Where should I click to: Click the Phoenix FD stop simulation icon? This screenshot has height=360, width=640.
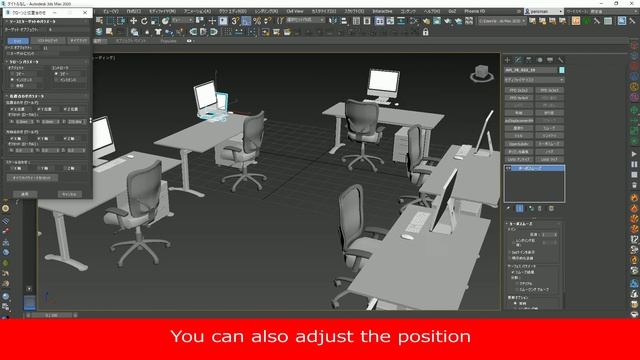(634, 175)
